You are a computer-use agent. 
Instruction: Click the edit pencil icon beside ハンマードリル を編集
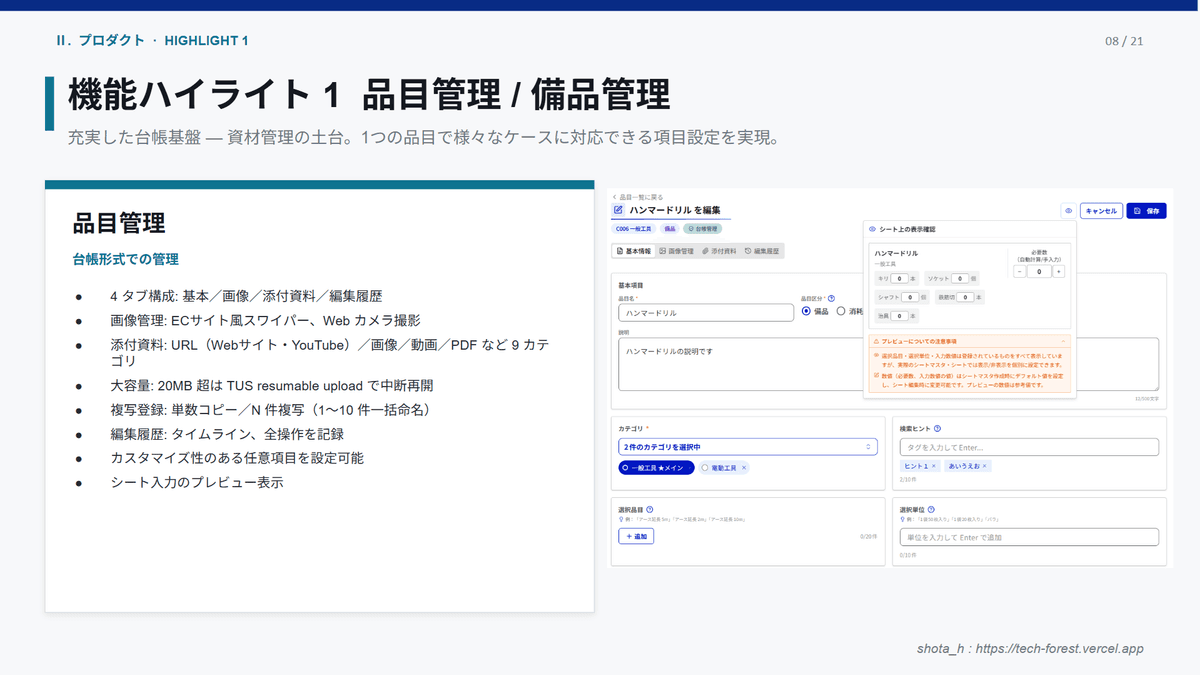click(x=619, y=210)
